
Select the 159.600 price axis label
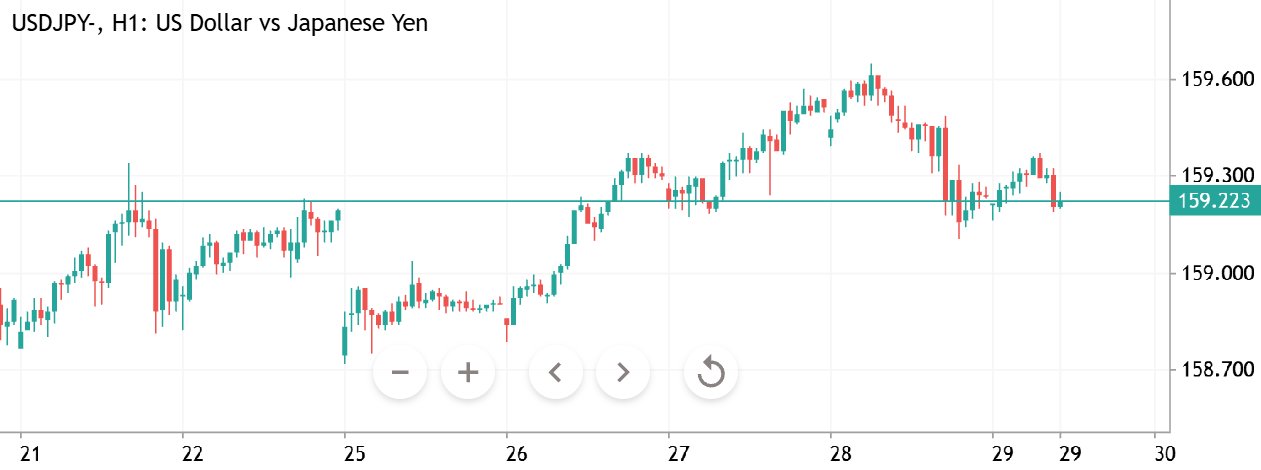(x=1213, y=79)
